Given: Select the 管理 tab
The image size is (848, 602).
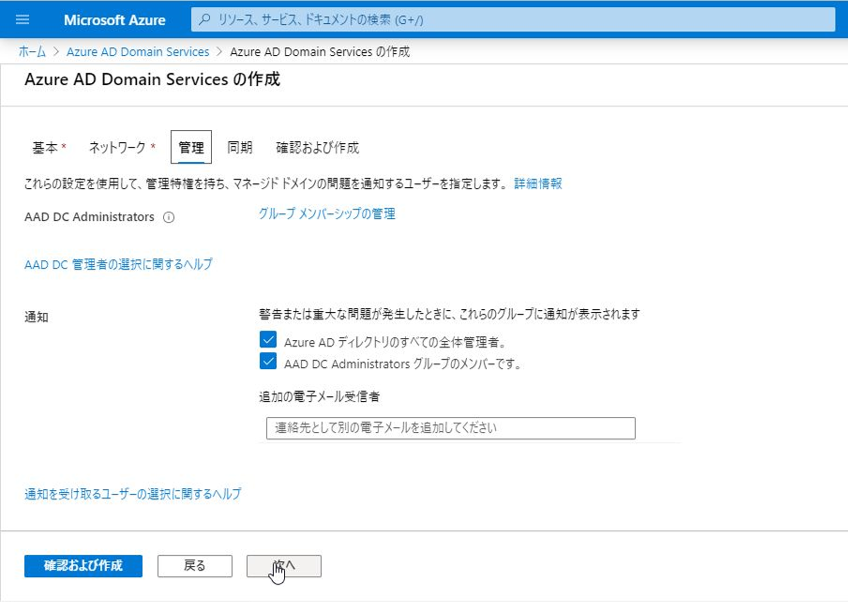Looking at the screenshot, I should pos(191,147).
